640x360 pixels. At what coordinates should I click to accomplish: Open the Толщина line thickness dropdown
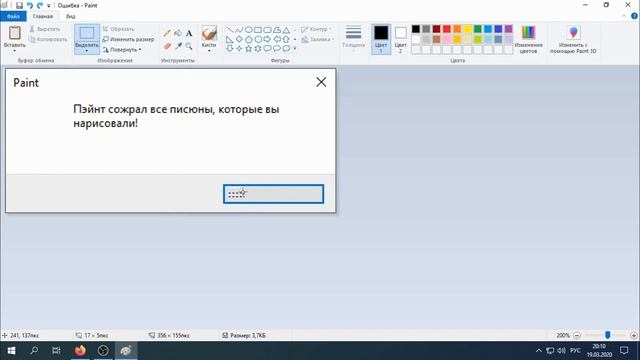pyautogui.click(x=353, y=39)
